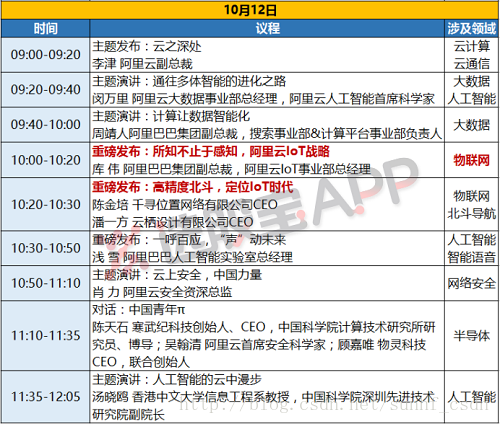Click speaker line 李津 阿里云副总裁
Screen dimensions: 500x424
click(142, 64)
